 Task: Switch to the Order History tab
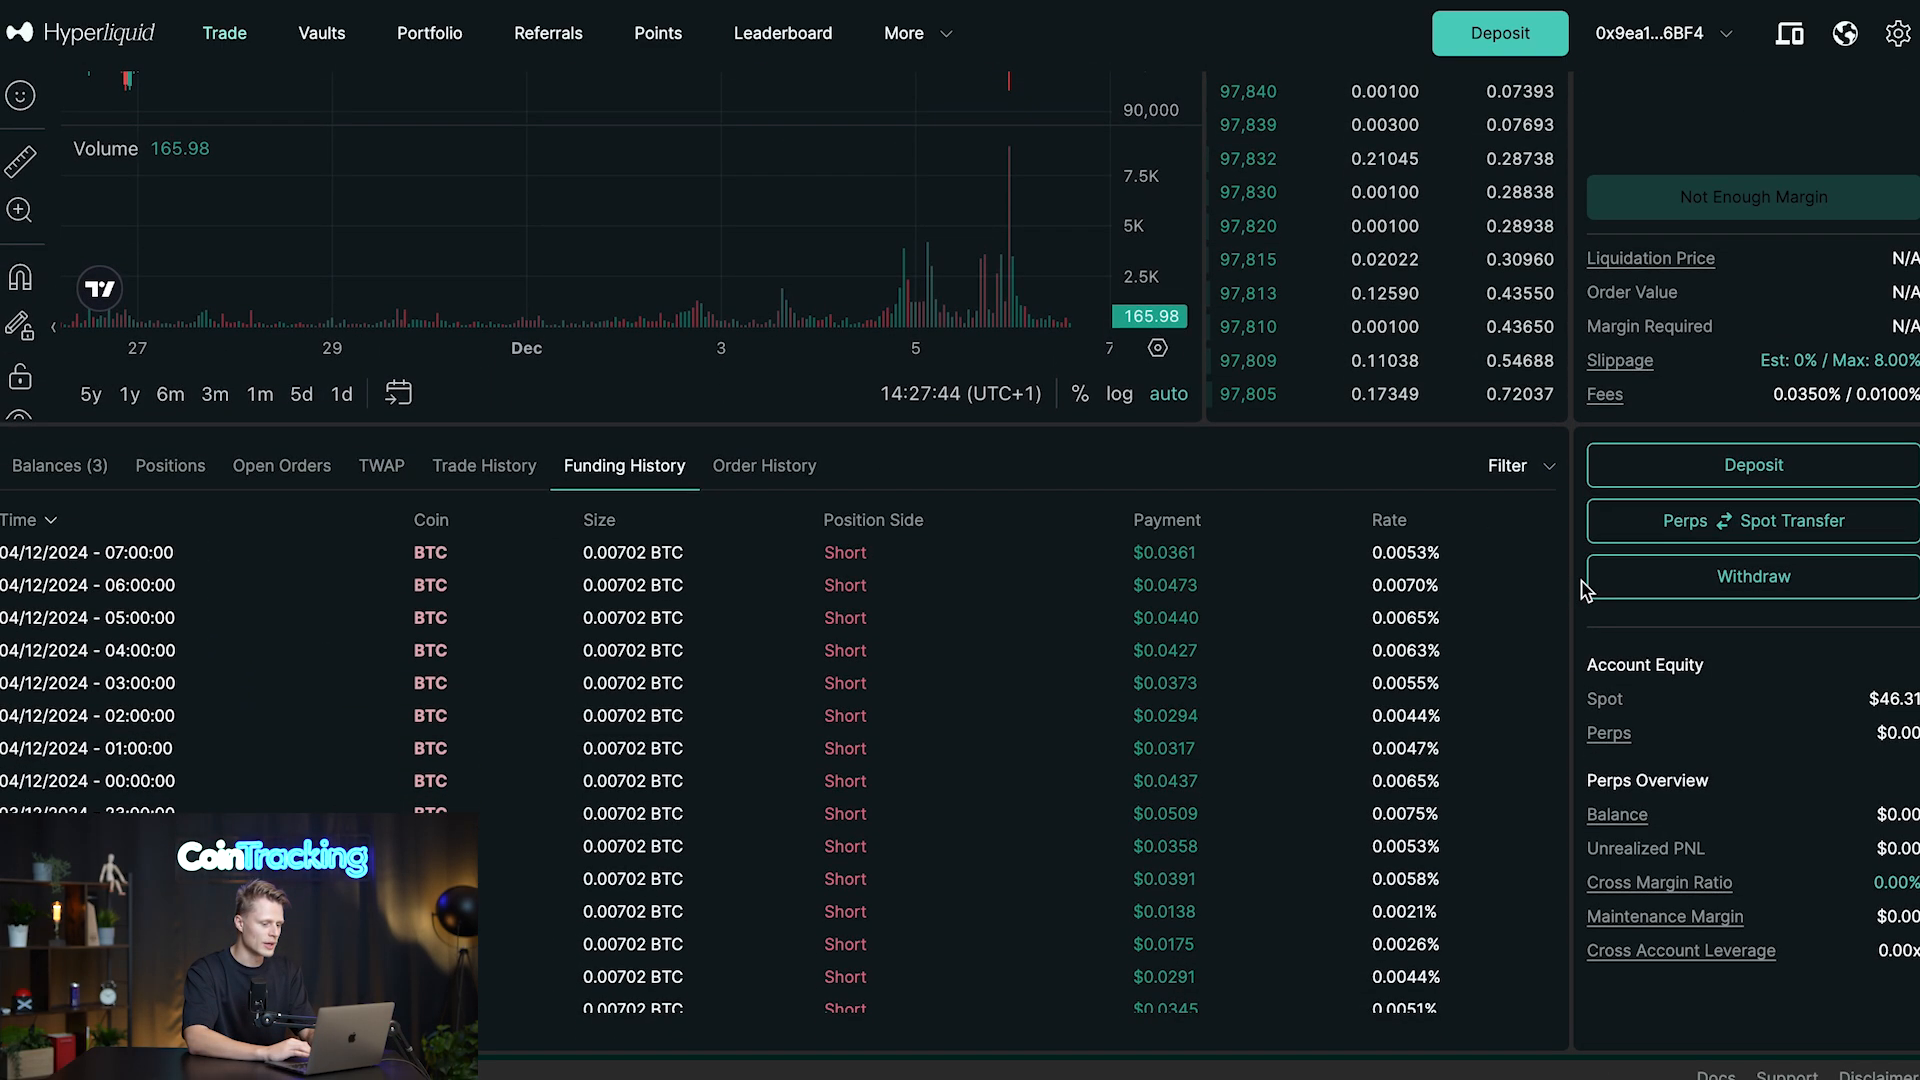[764, 466]
